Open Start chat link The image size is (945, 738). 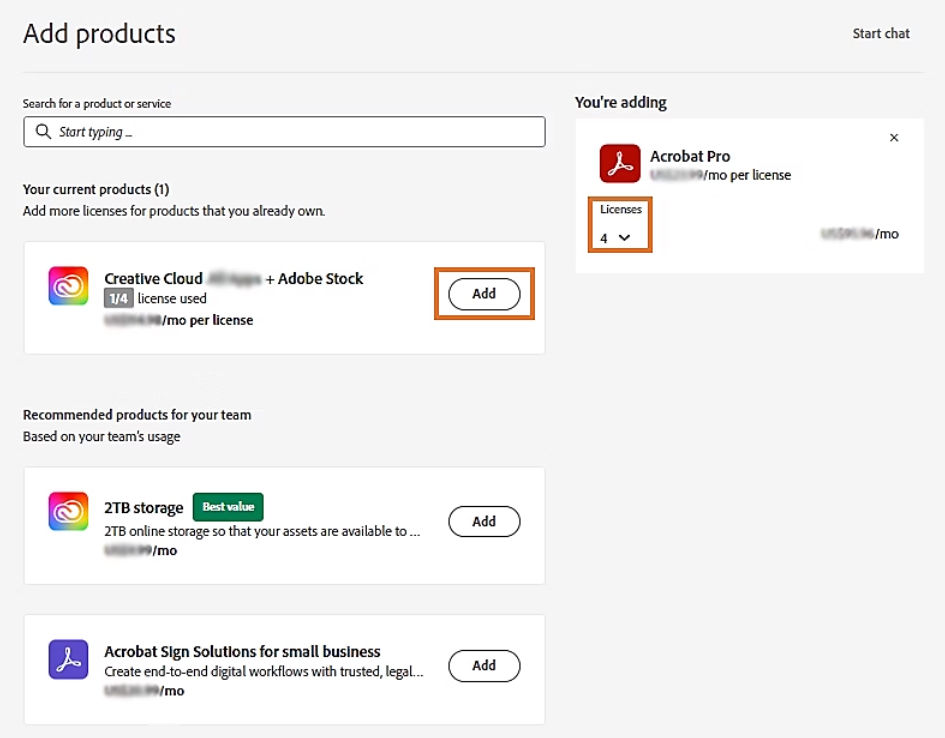881,34
